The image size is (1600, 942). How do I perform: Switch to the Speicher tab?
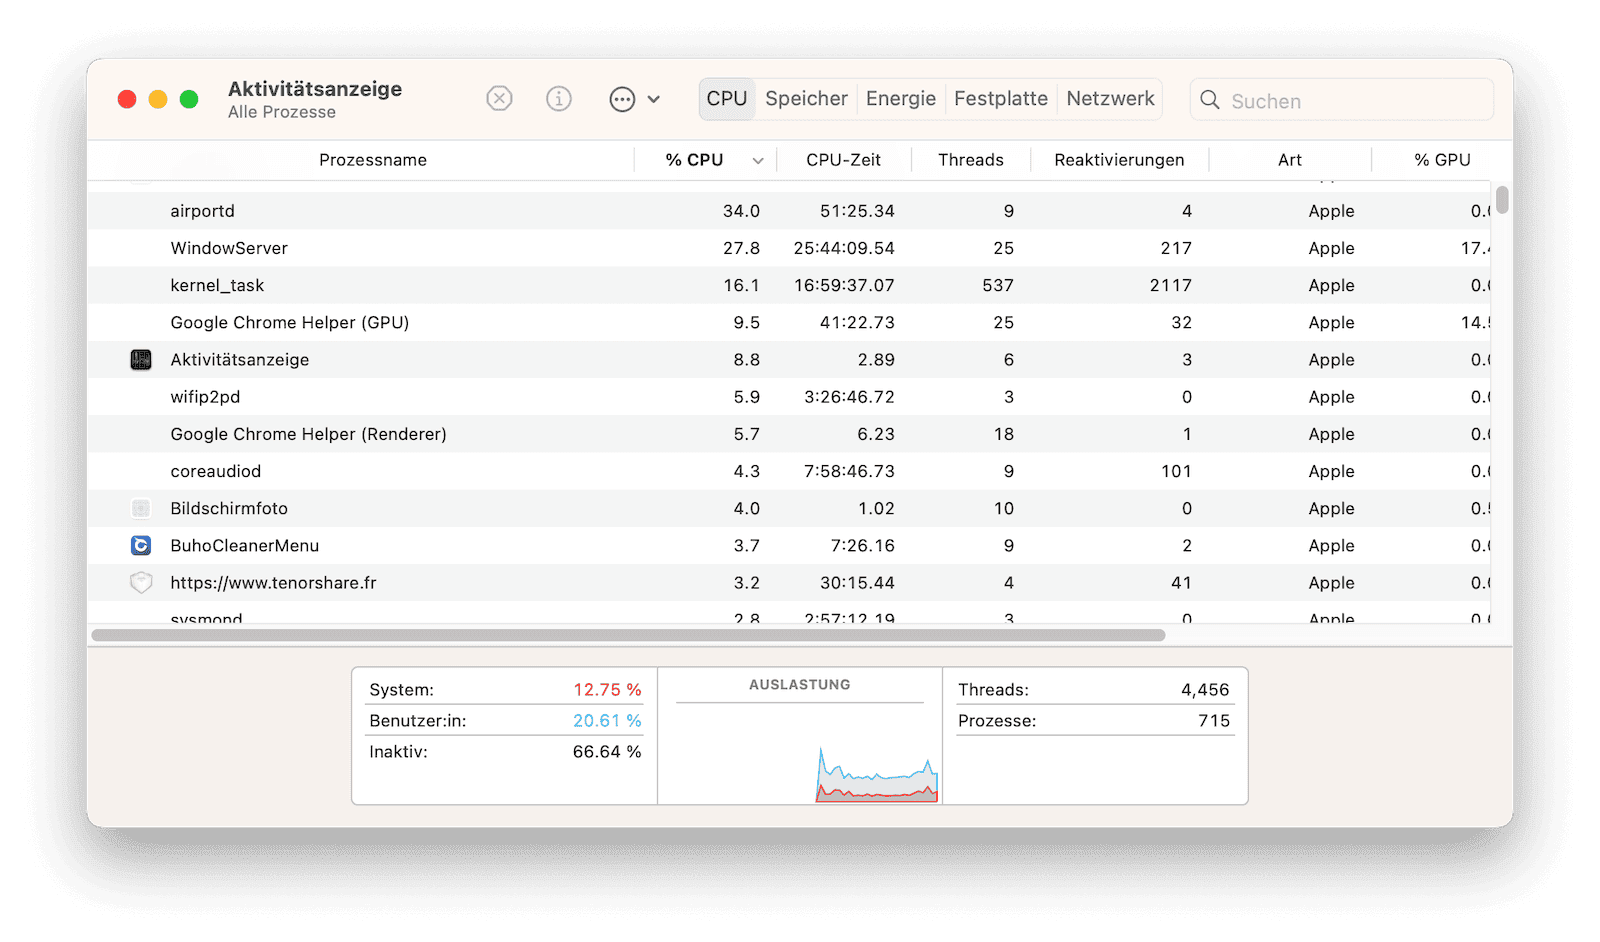pyautogui.click(x=806, y=99)
